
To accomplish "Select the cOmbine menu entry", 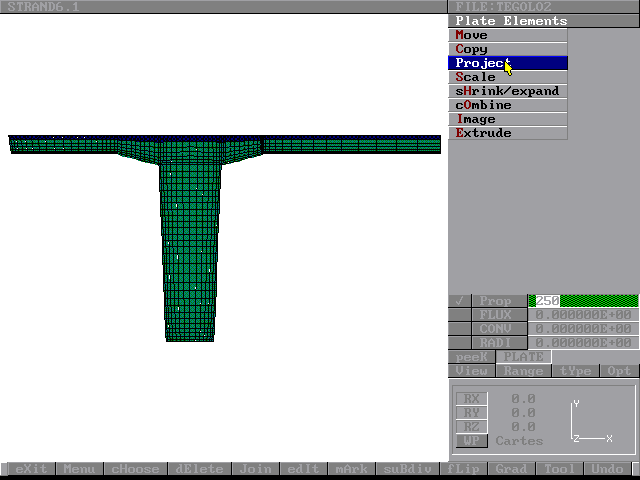I will click(x=508, y=105).
